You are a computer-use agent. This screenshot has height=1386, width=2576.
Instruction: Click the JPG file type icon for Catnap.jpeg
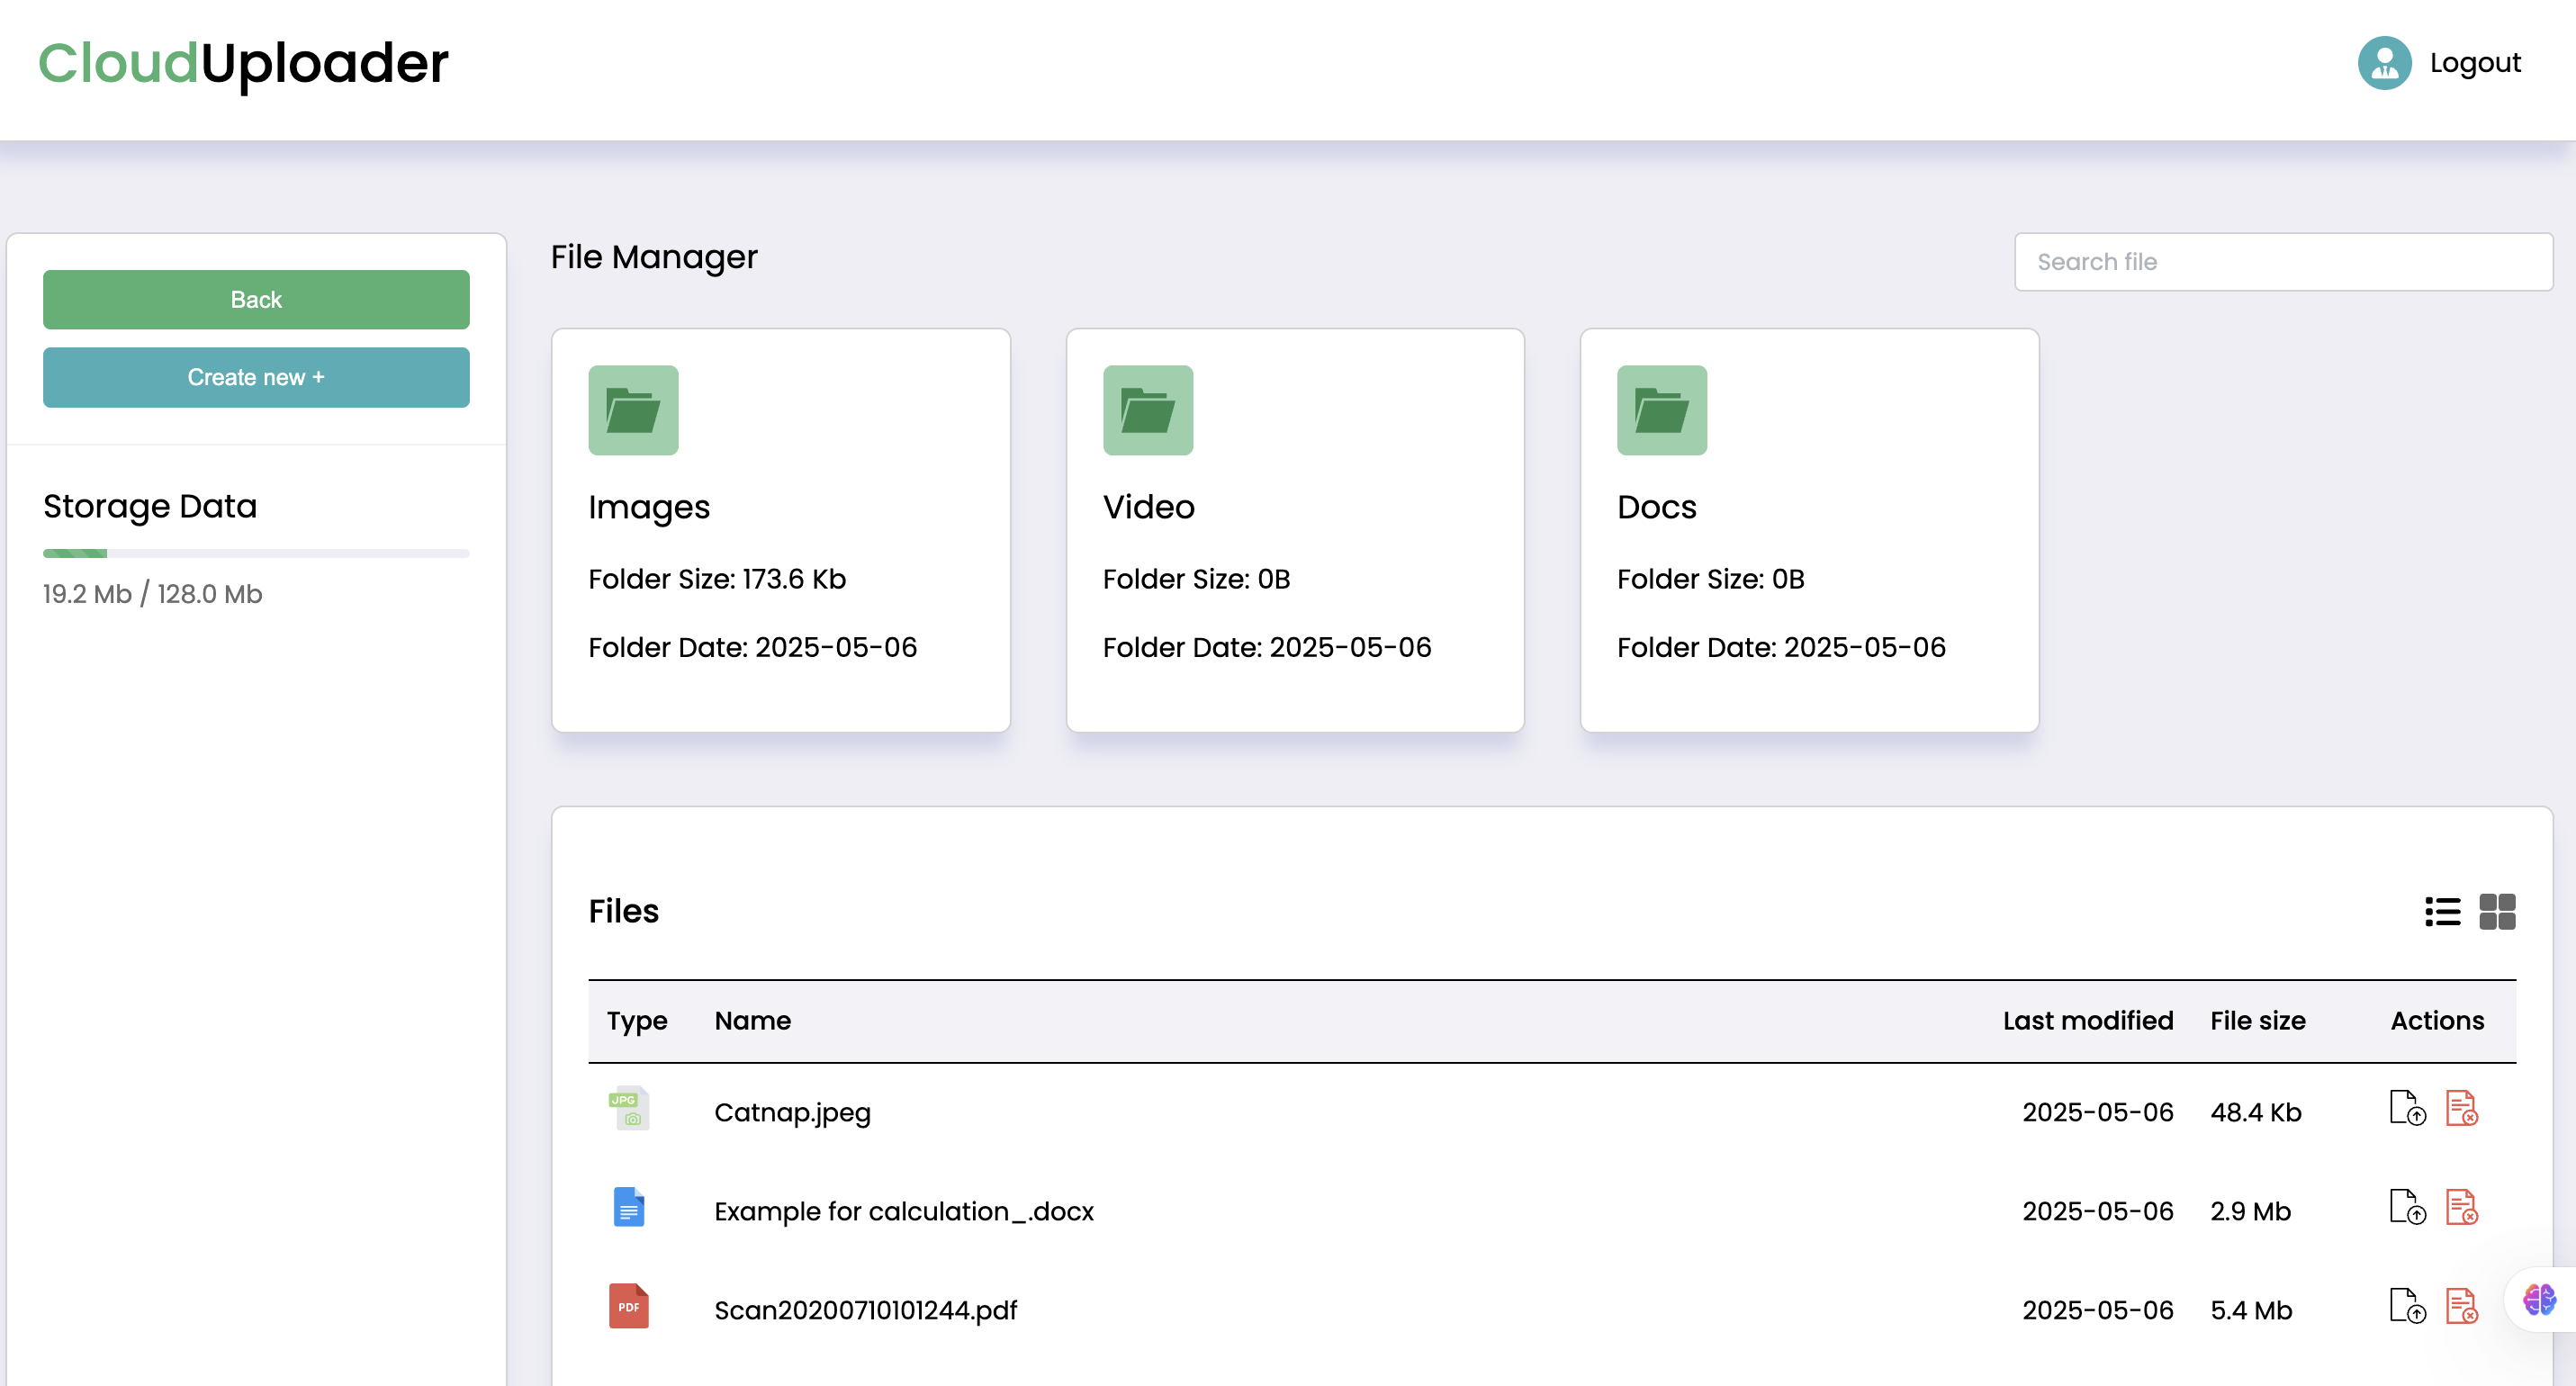pos(629,1109)
